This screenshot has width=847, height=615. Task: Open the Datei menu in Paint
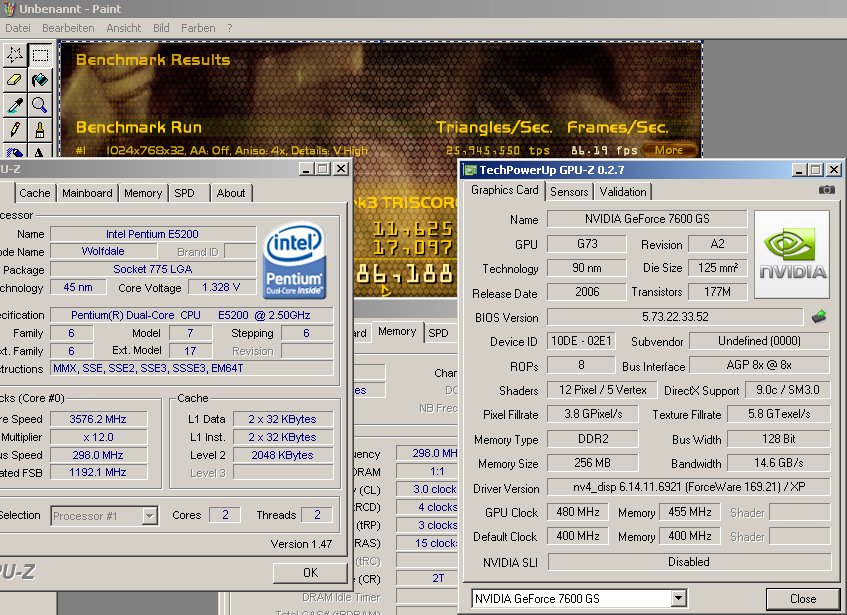18,28
